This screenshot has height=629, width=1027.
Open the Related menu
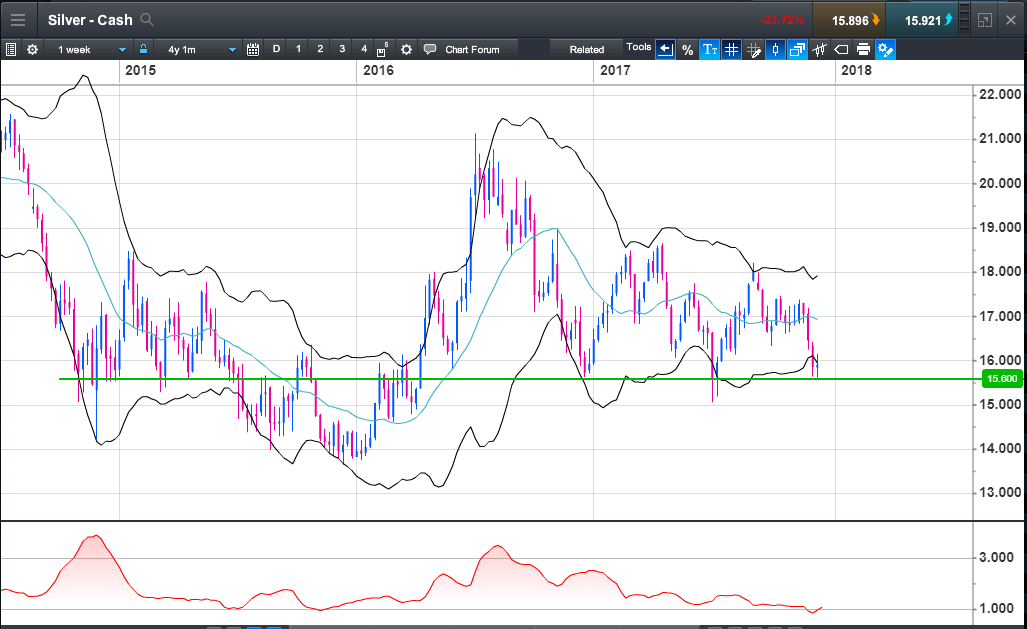[587, 49]
